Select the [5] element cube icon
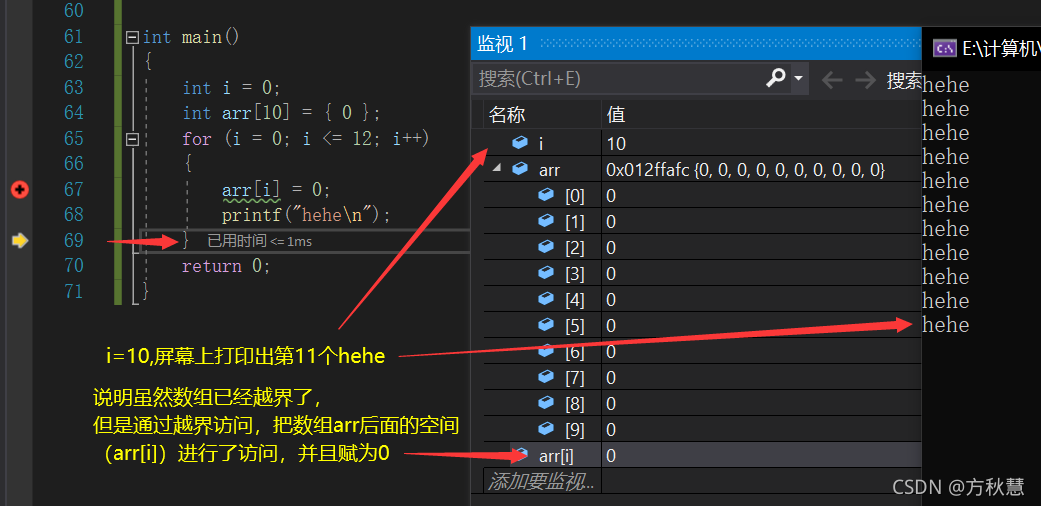 (x=546, y=325)
